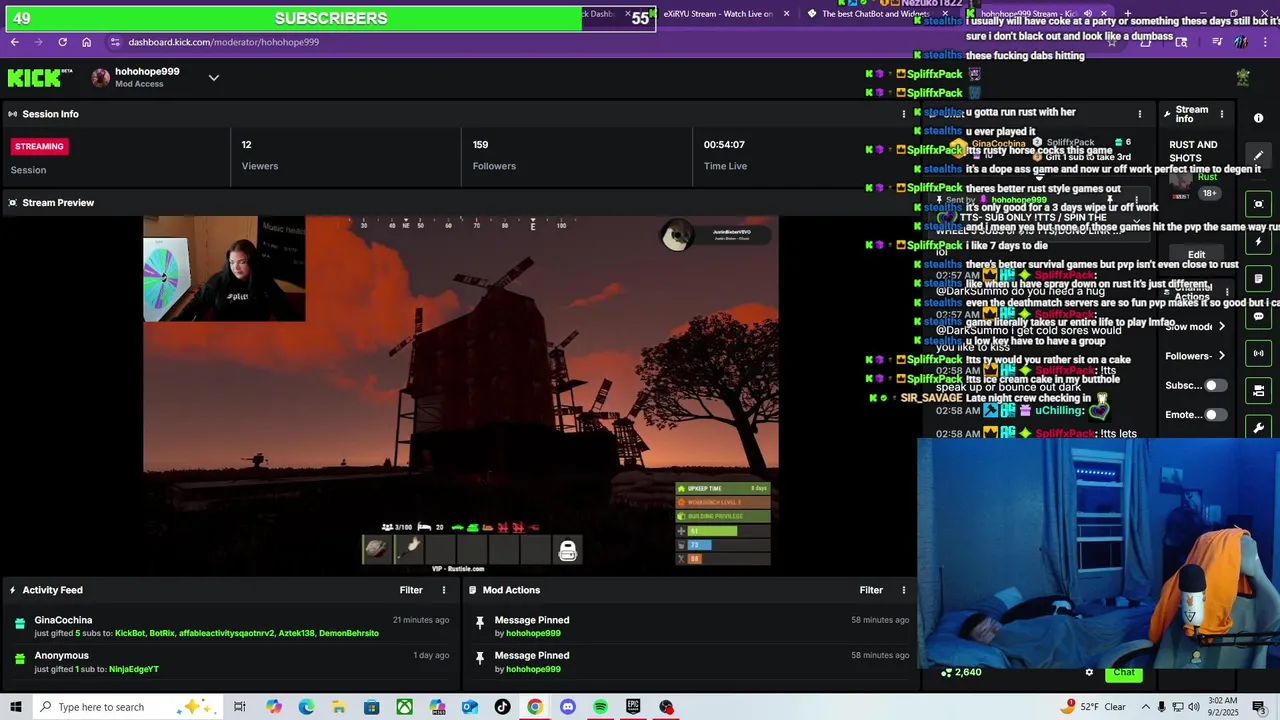Reload the page with the refresh icon
The image size is (1280, 720).
pyautogui.click(x=62, y=42)
